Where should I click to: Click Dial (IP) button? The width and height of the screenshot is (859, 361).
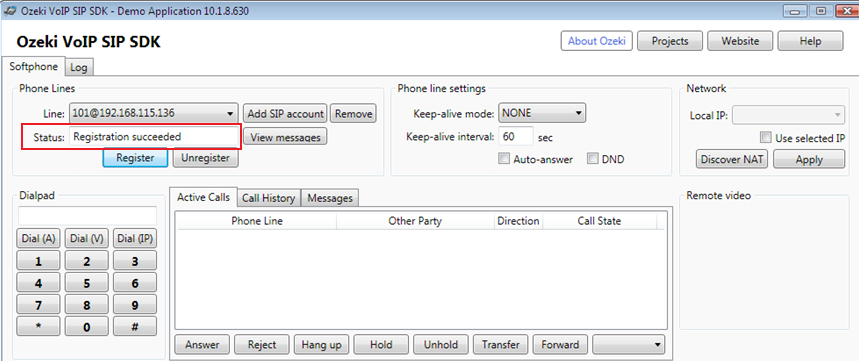pyautogui.click(x=135, y=239)
